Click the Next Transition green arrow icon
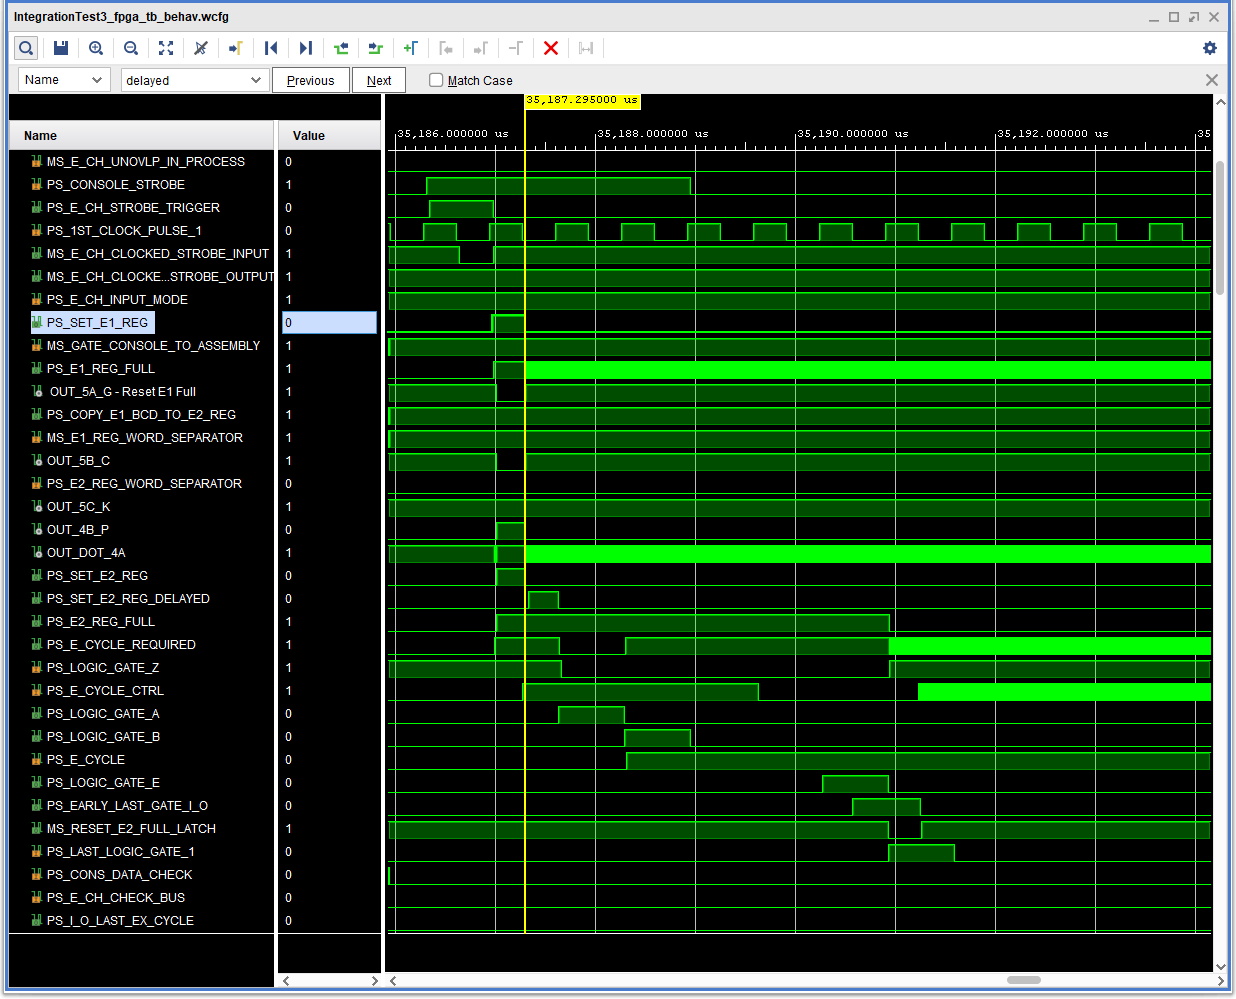This screenshot has height=999, width=1236. coord(376,48)
